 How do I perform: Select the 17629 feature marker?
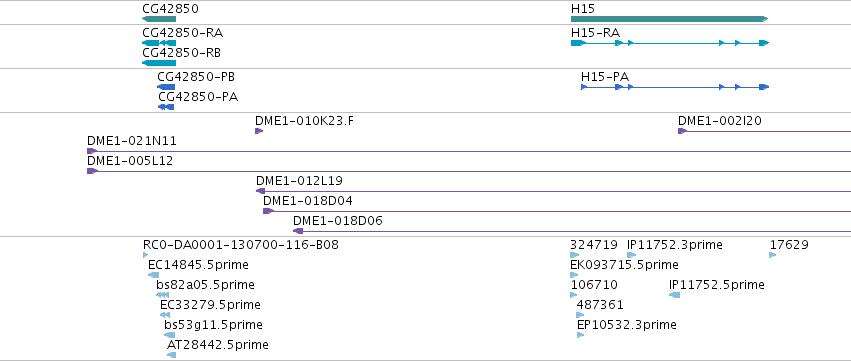coord(773,255)
